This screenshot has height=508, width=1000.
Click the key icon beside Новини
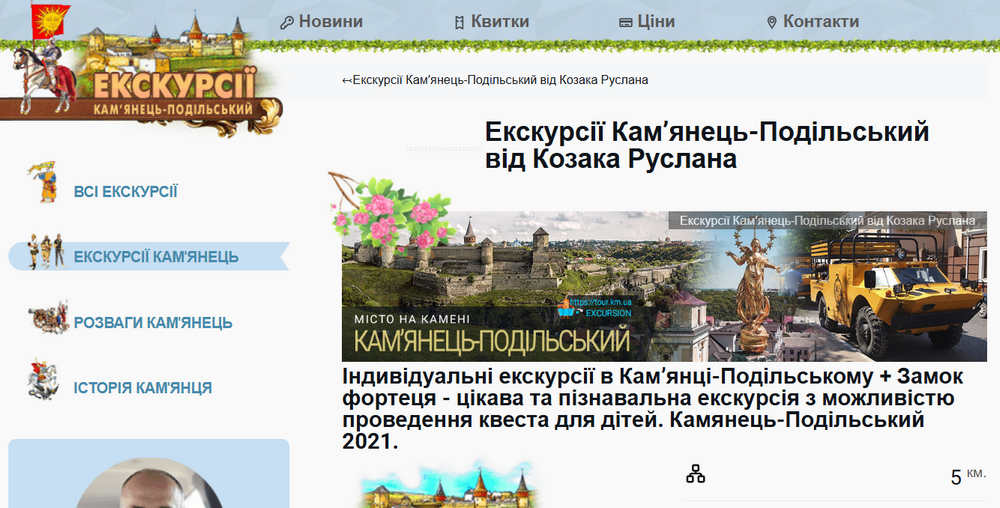287,23
